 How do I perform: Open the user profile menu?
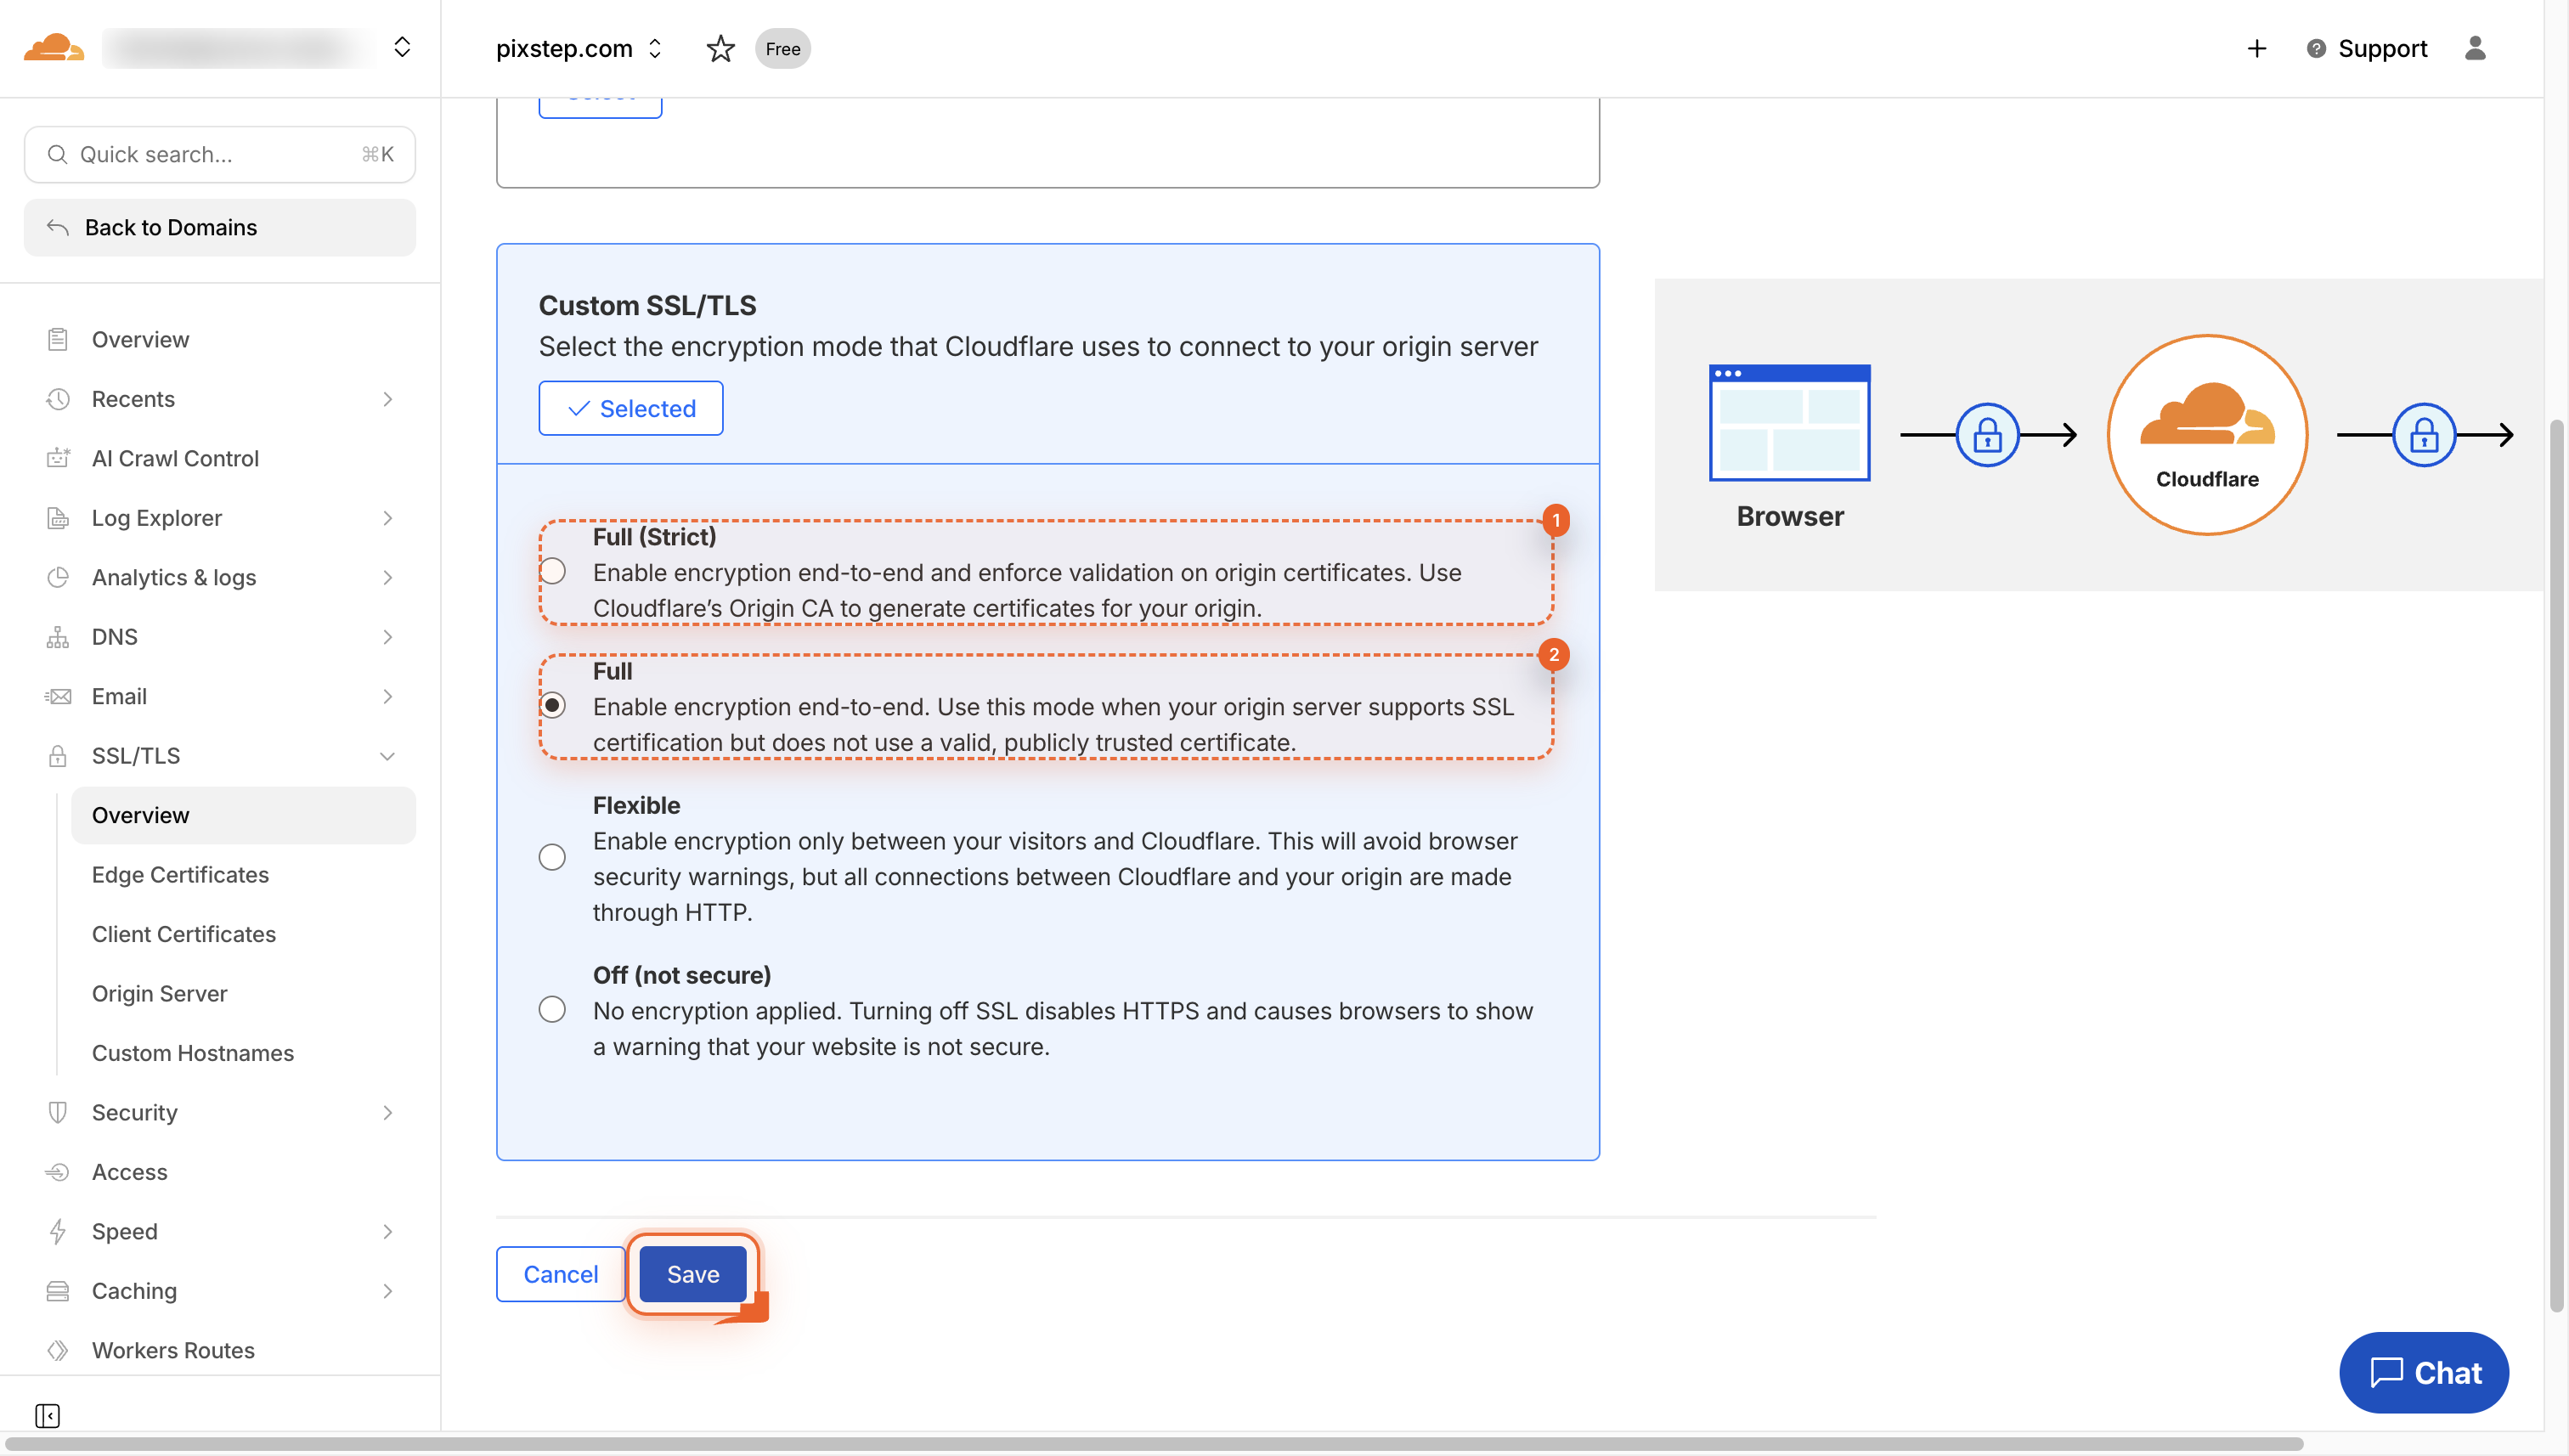coord(2475,48)
